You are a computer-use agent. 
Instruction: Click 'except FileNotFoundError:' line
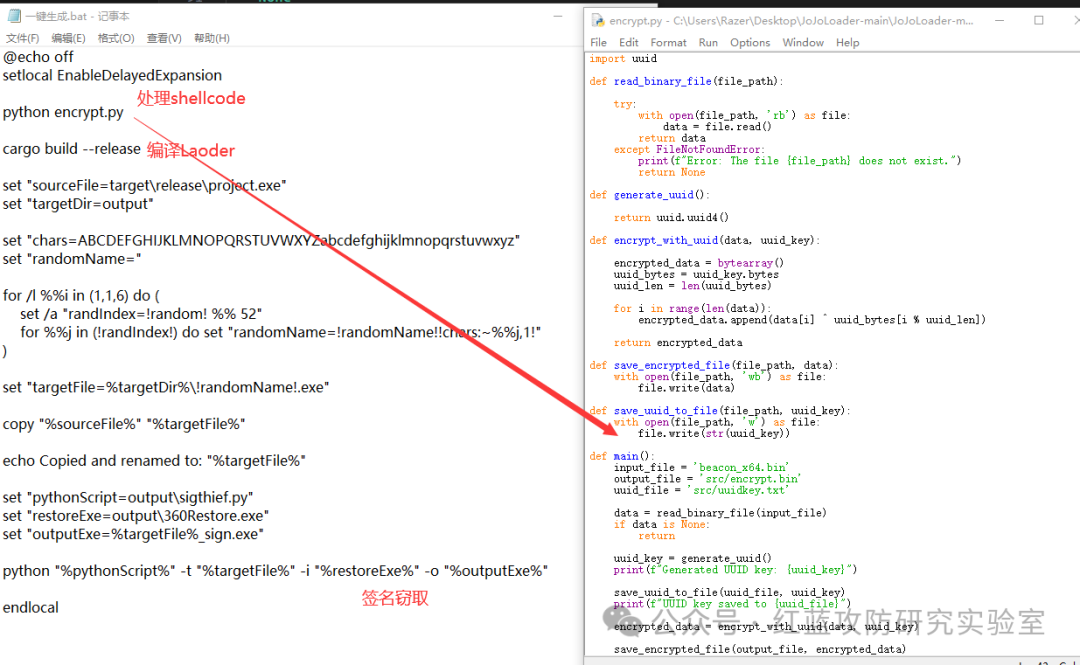689,150
